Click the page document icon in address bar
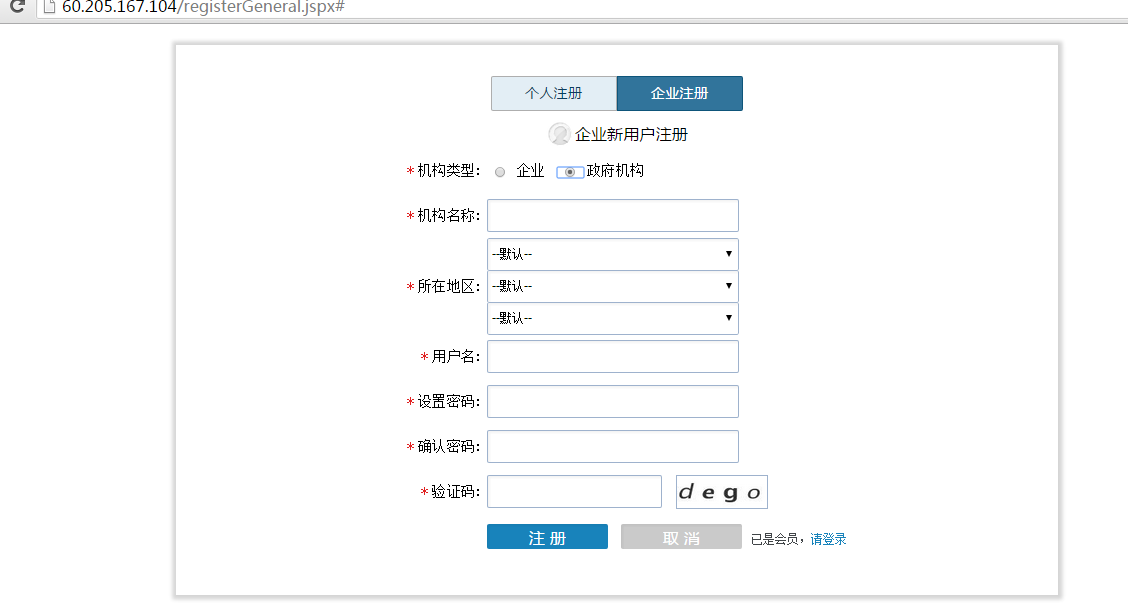Viewport: 1128px width, 610px height. coord(47,6)
